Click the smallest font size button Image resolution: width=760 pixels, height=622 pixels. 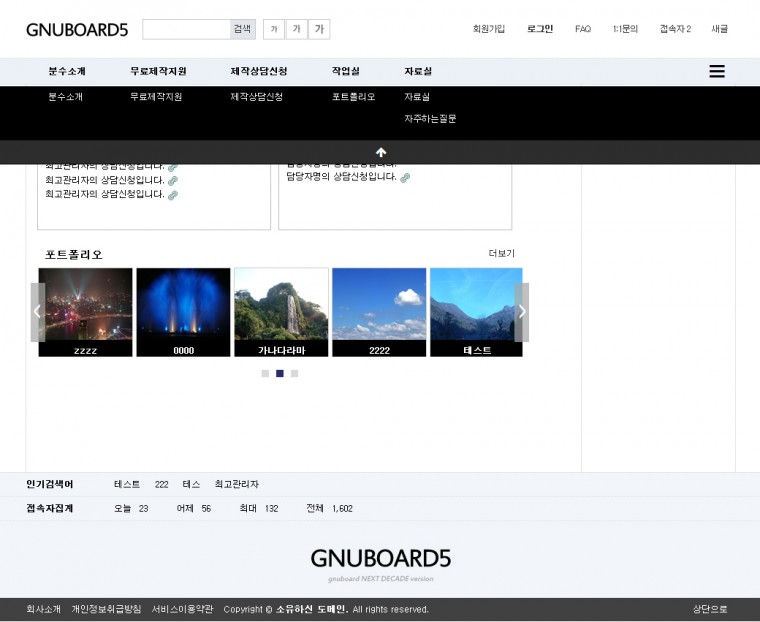274,29
